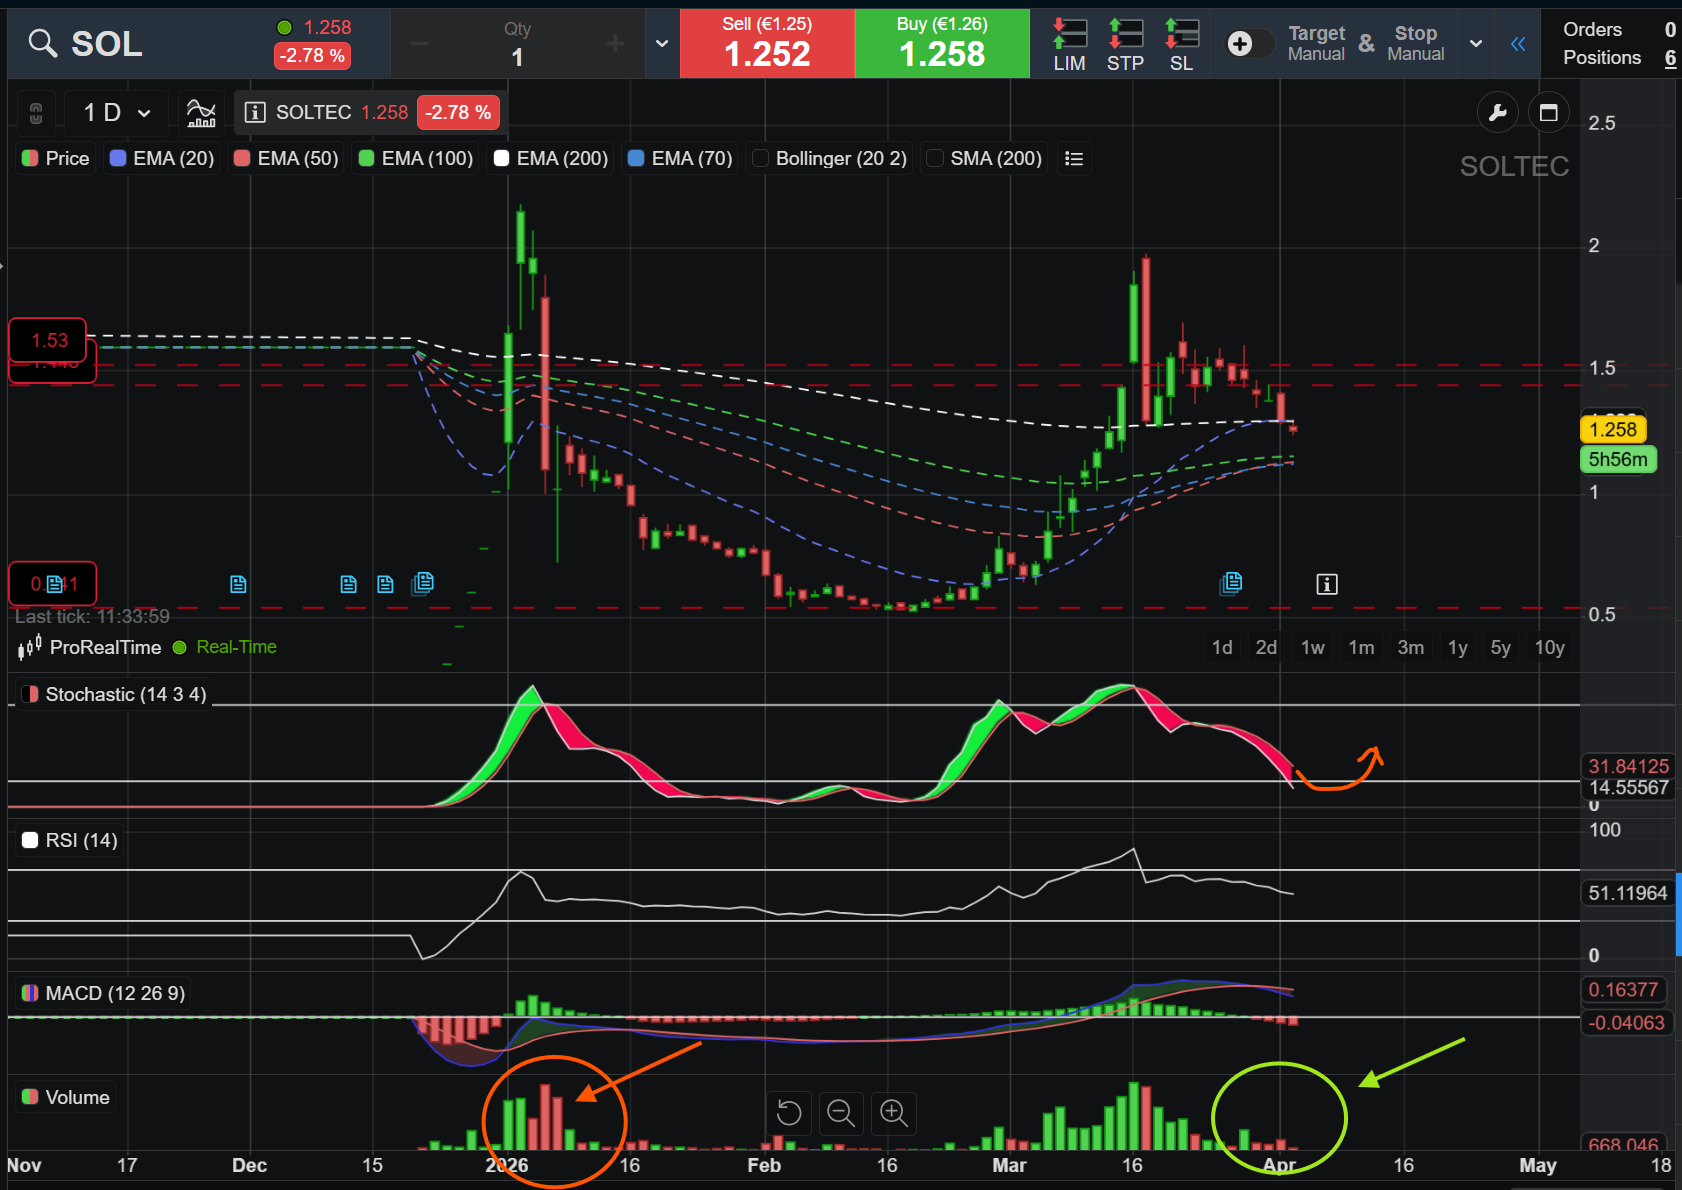Zoom in the chart

(893, 1113)
